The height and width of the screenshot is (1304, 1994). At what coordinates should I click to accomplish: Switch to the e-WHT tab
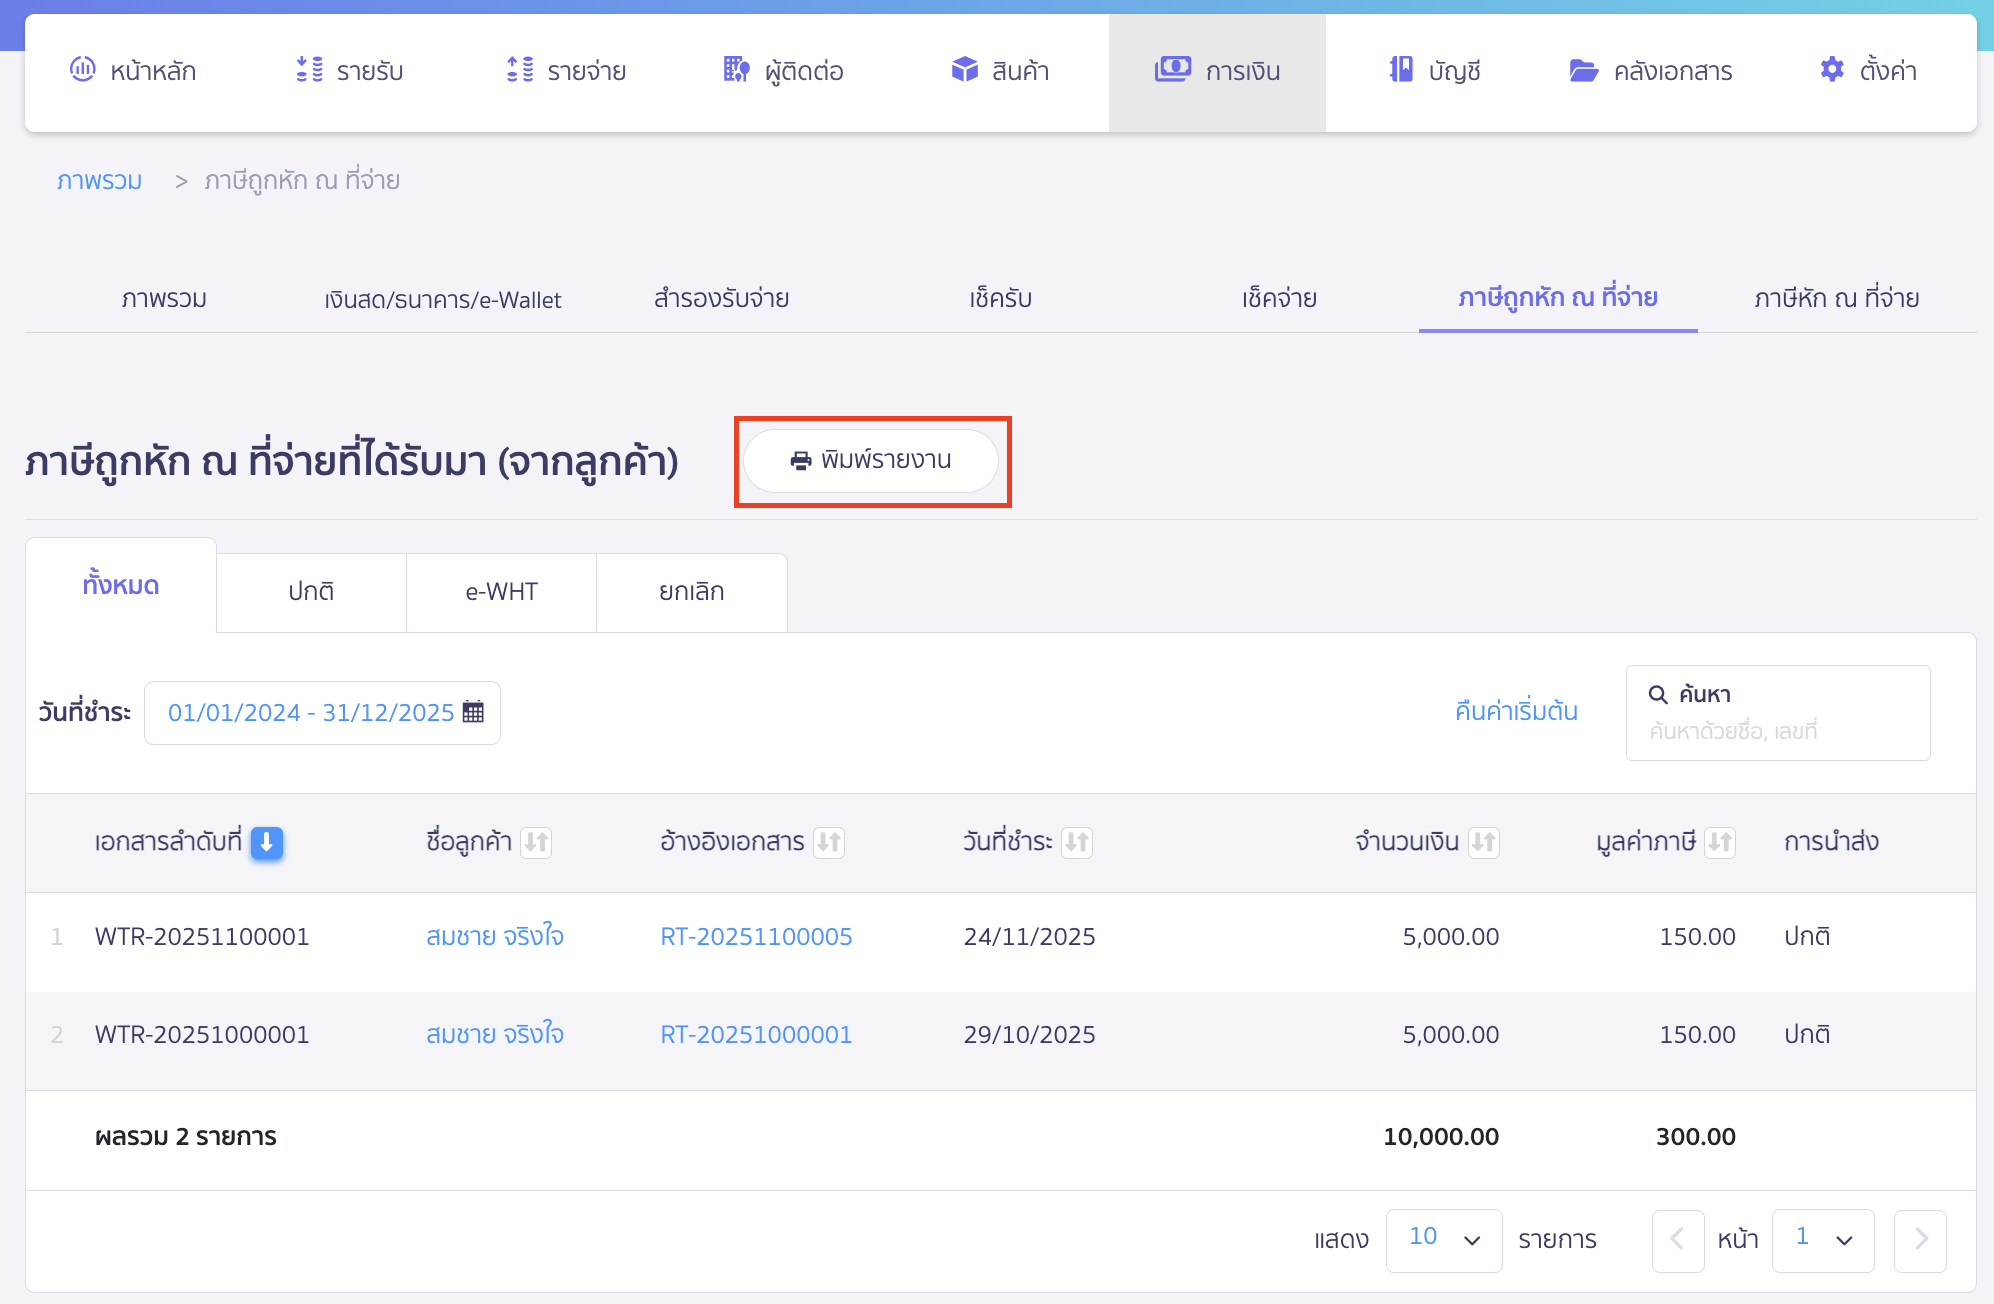click(x=501, y=592)
